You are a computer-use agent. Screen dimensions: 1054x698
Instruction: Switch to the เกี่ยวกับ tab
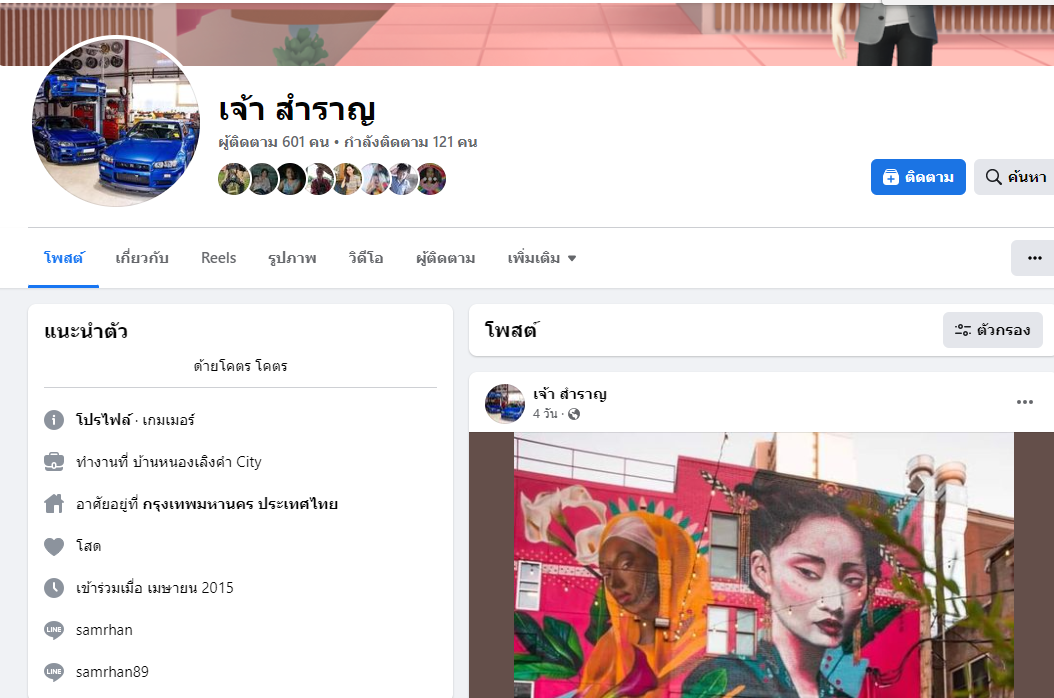(x=142, y=258)
